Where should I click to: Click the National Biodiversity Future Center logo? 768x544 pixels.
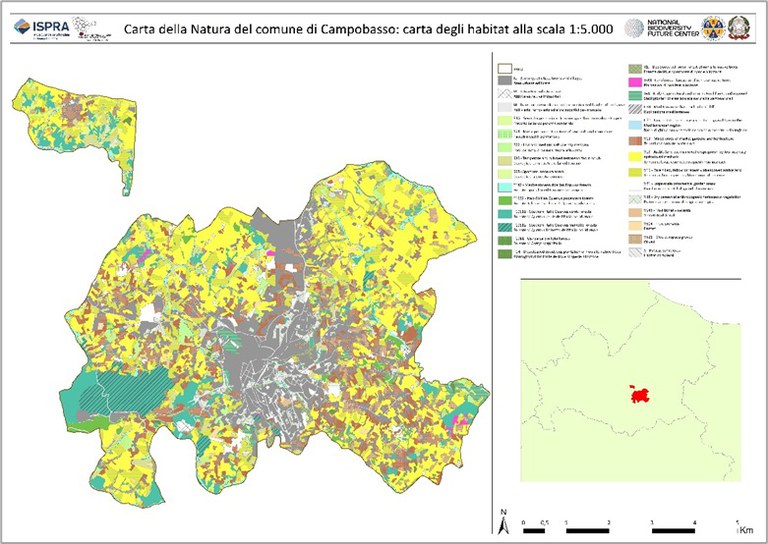[660, 26]
